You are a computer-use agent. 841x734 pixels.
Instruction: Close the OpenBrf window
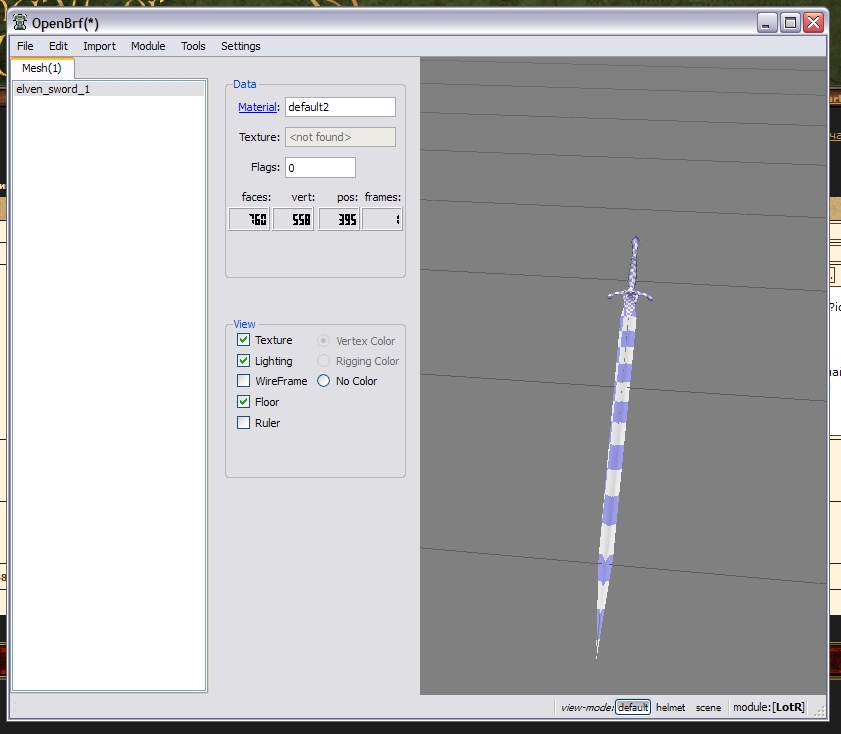(x=814, y=23)
